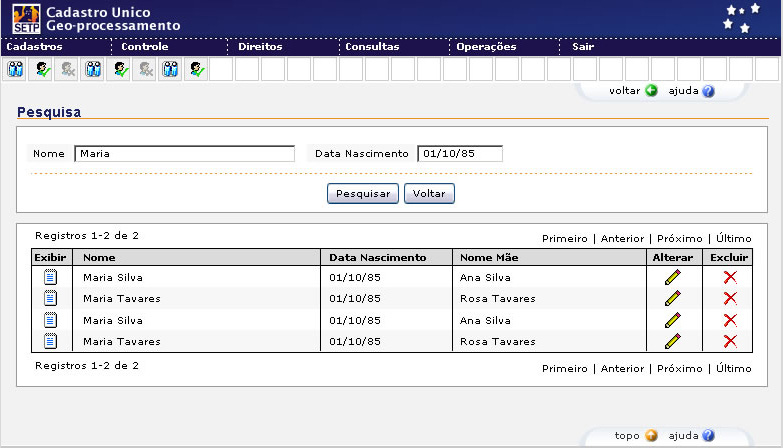The height and width of the screenshot is (448, 783).
Task: Click the green voltar arrow icon at top right
Action: click(x=651, y=90)
